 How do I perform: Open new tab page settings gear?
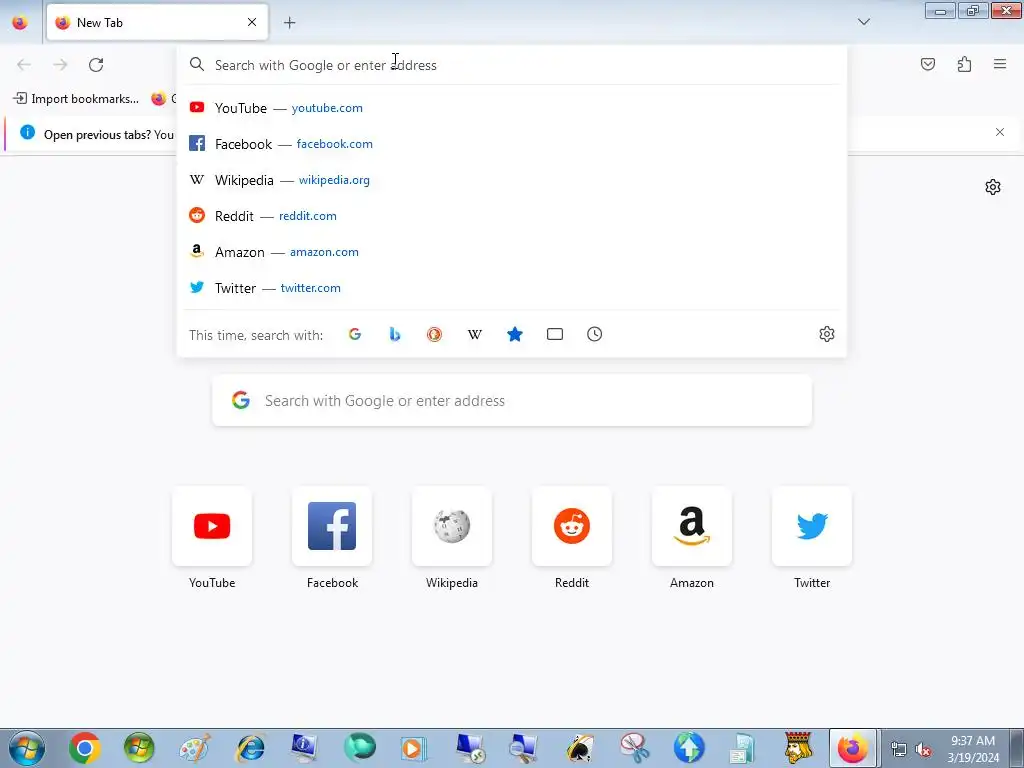(993, 187)
